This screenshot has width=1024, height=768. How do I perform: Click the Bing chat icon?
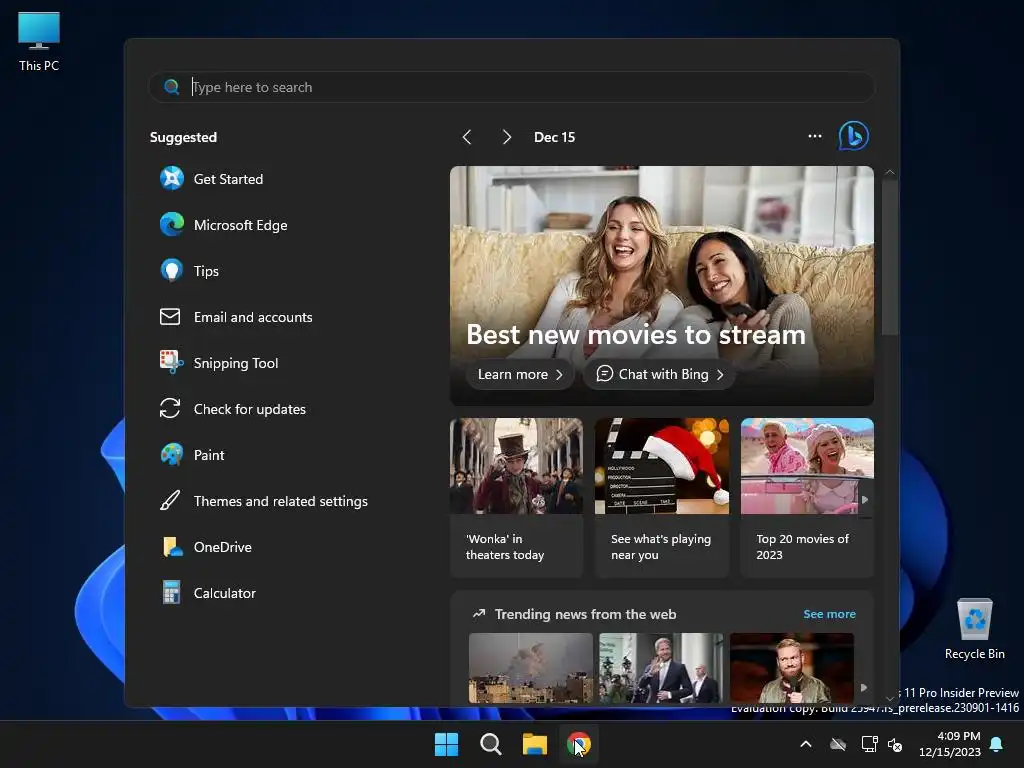coord(854,136)
